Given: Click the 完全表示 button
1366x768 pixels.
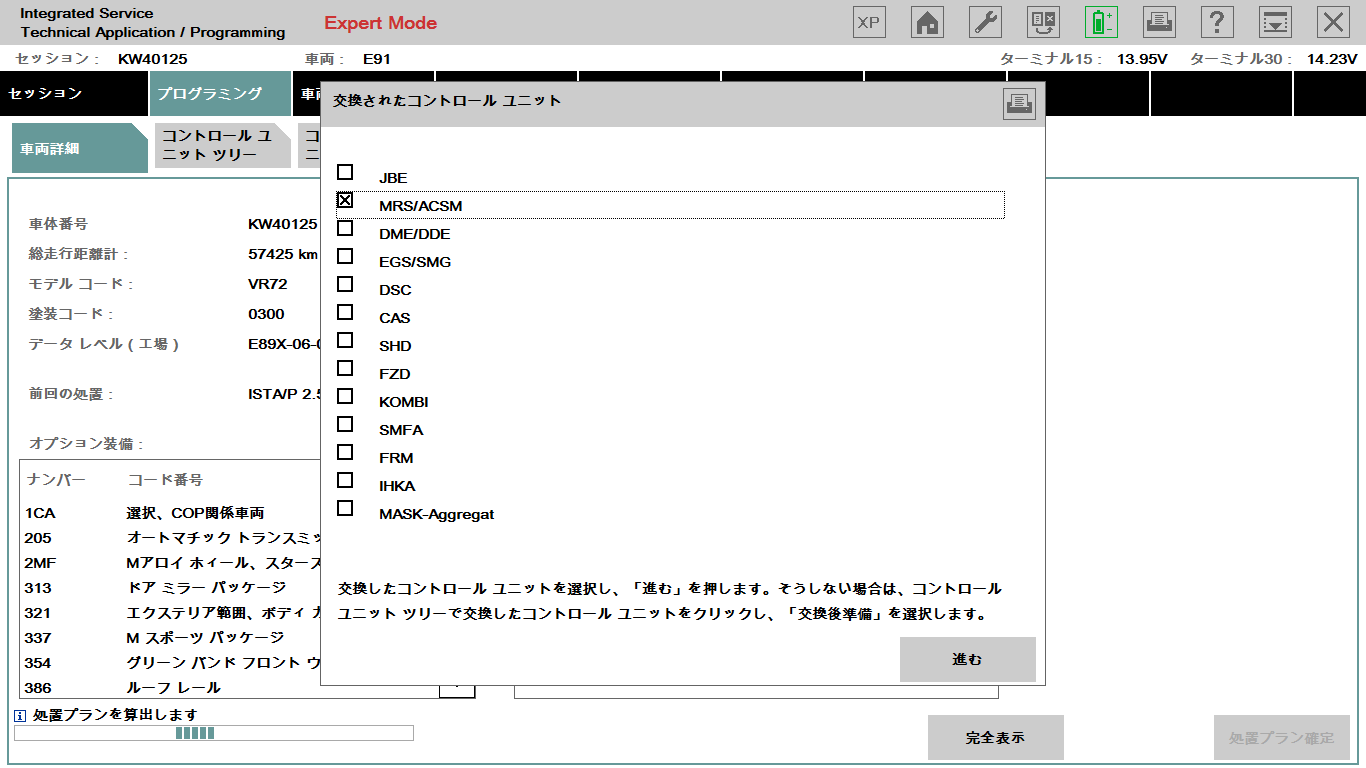Looking at the screenshot, I should point(995,738).
